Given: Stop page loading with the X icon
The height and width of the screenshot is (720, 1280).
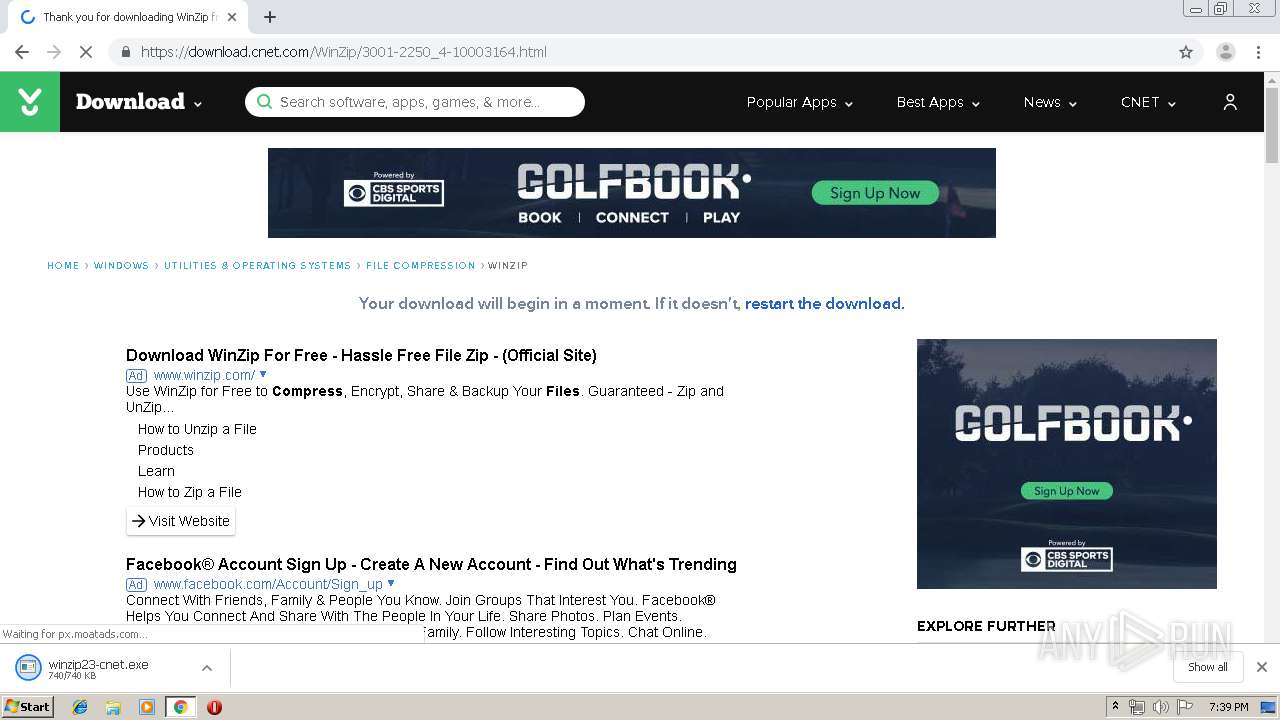Looking at the screenshot, I should (x=86, y=52).
